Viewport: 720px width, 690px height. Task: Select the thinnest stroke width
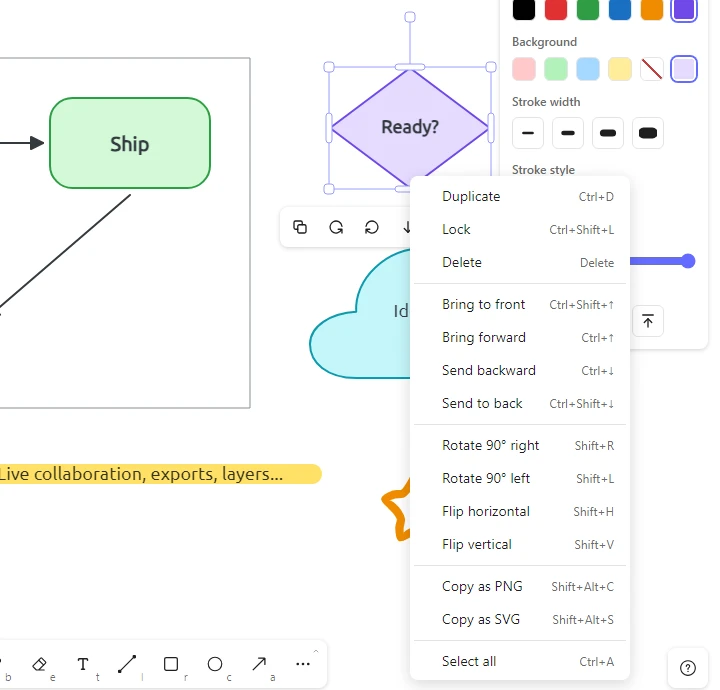pyautogui.click(x=528, y=133)
